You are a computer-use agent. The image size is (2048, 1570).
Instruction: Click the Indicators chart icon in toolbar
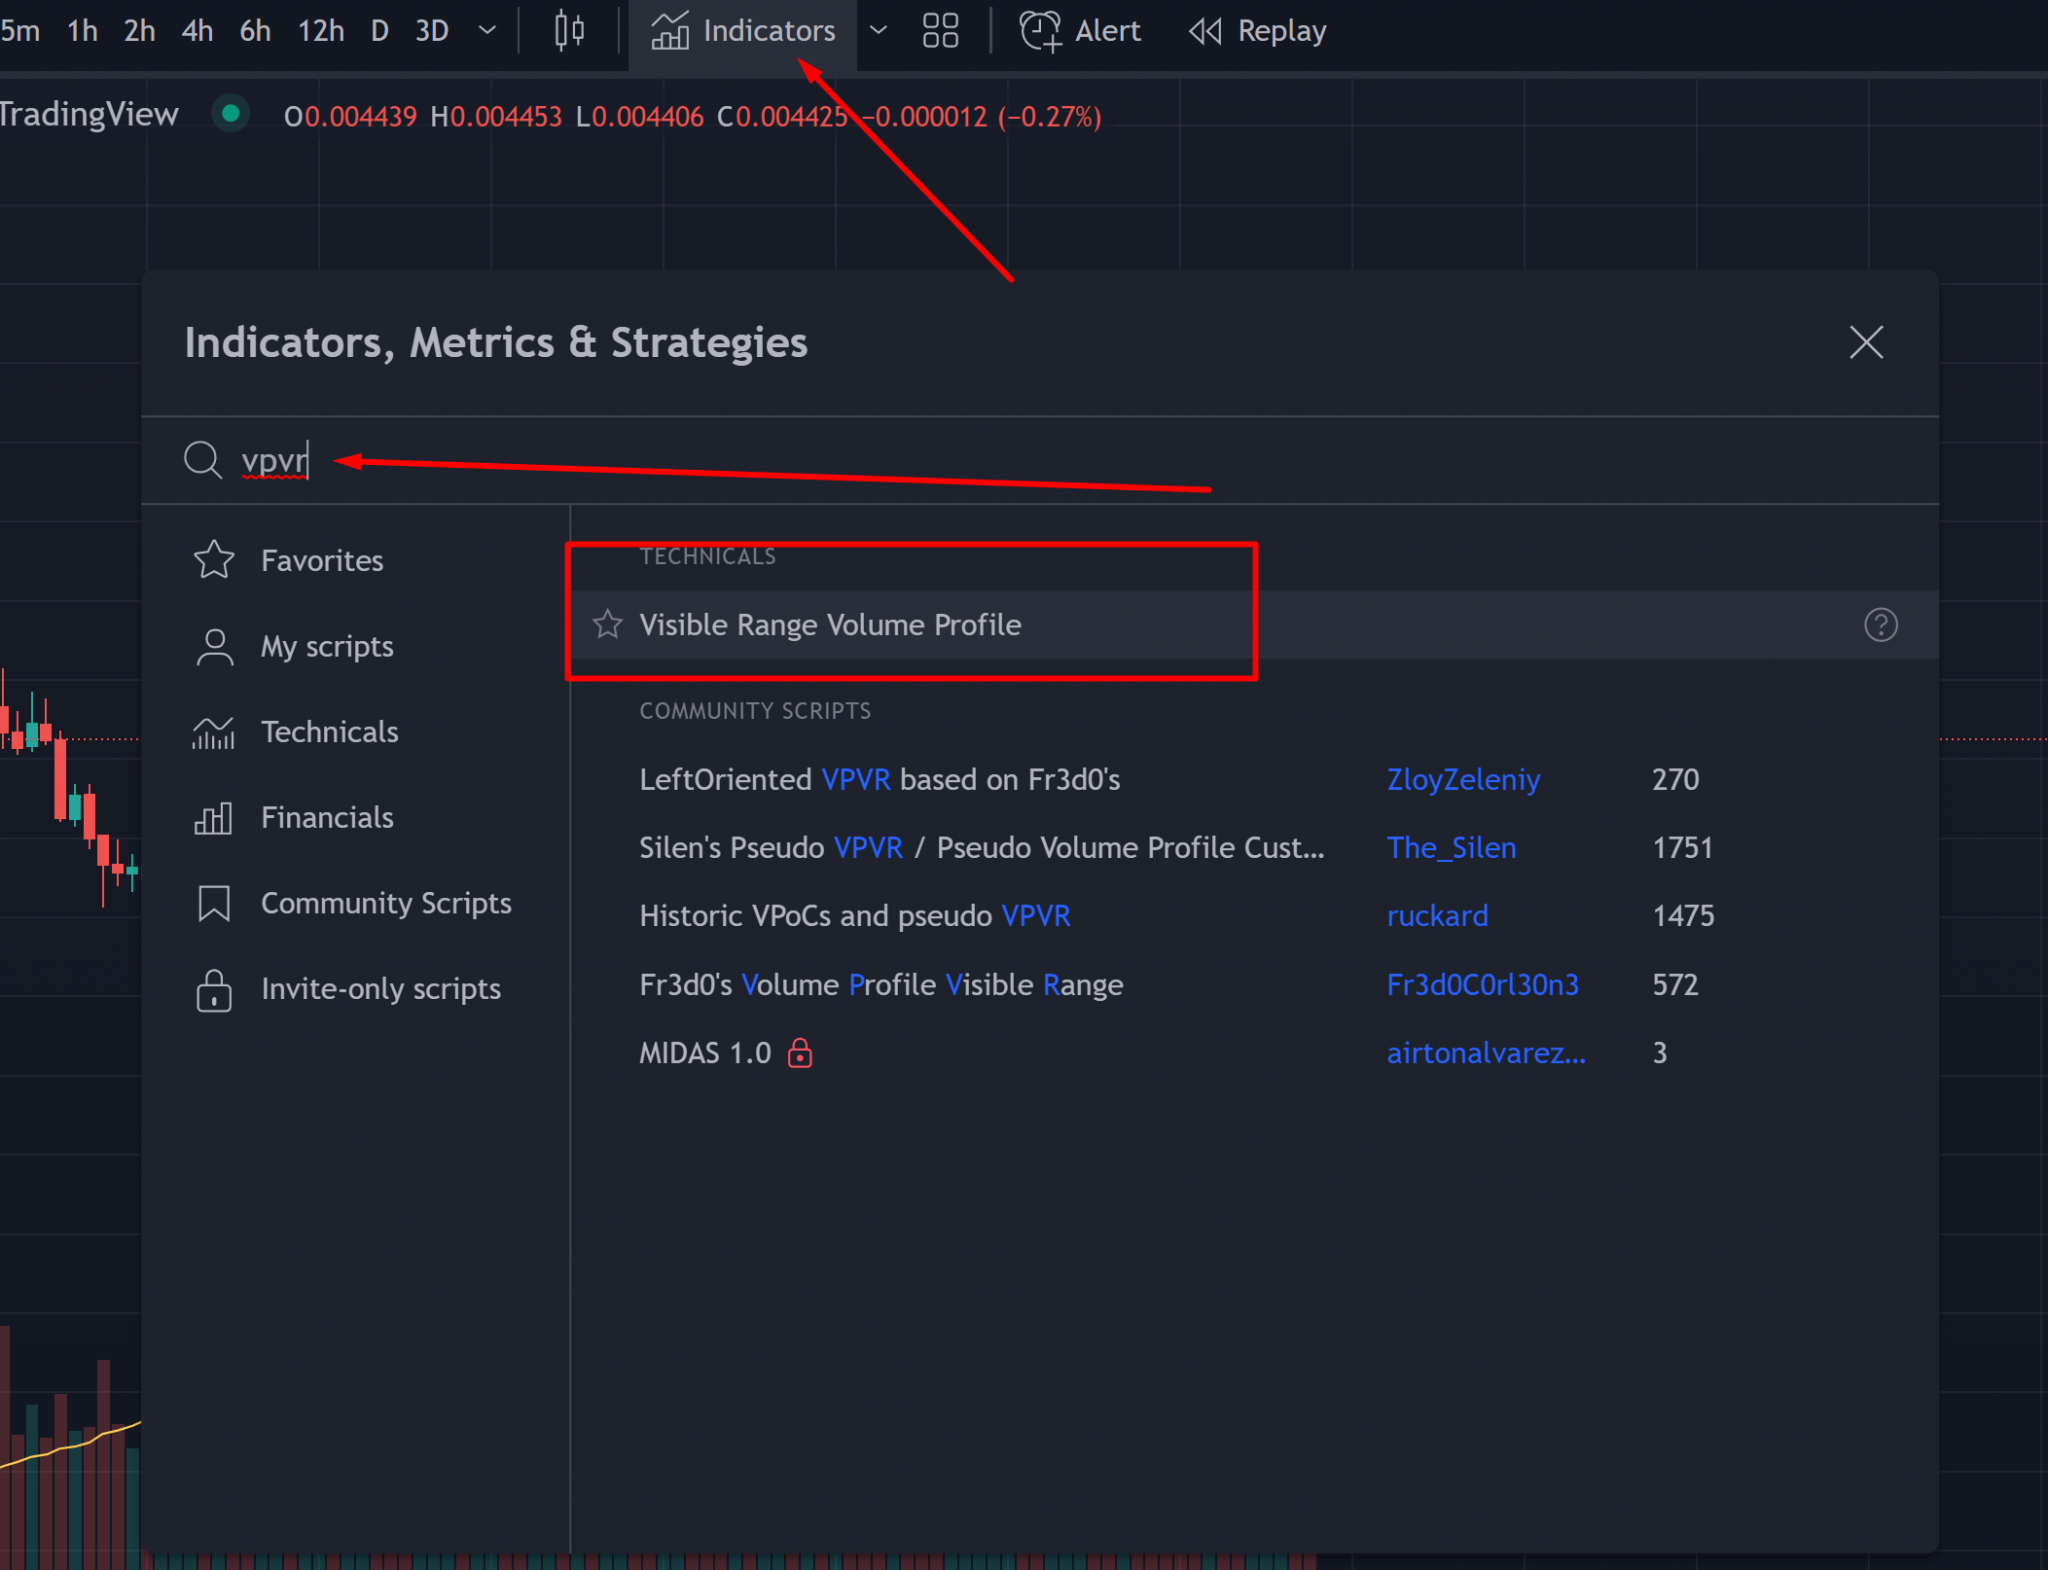click(670, 31)
